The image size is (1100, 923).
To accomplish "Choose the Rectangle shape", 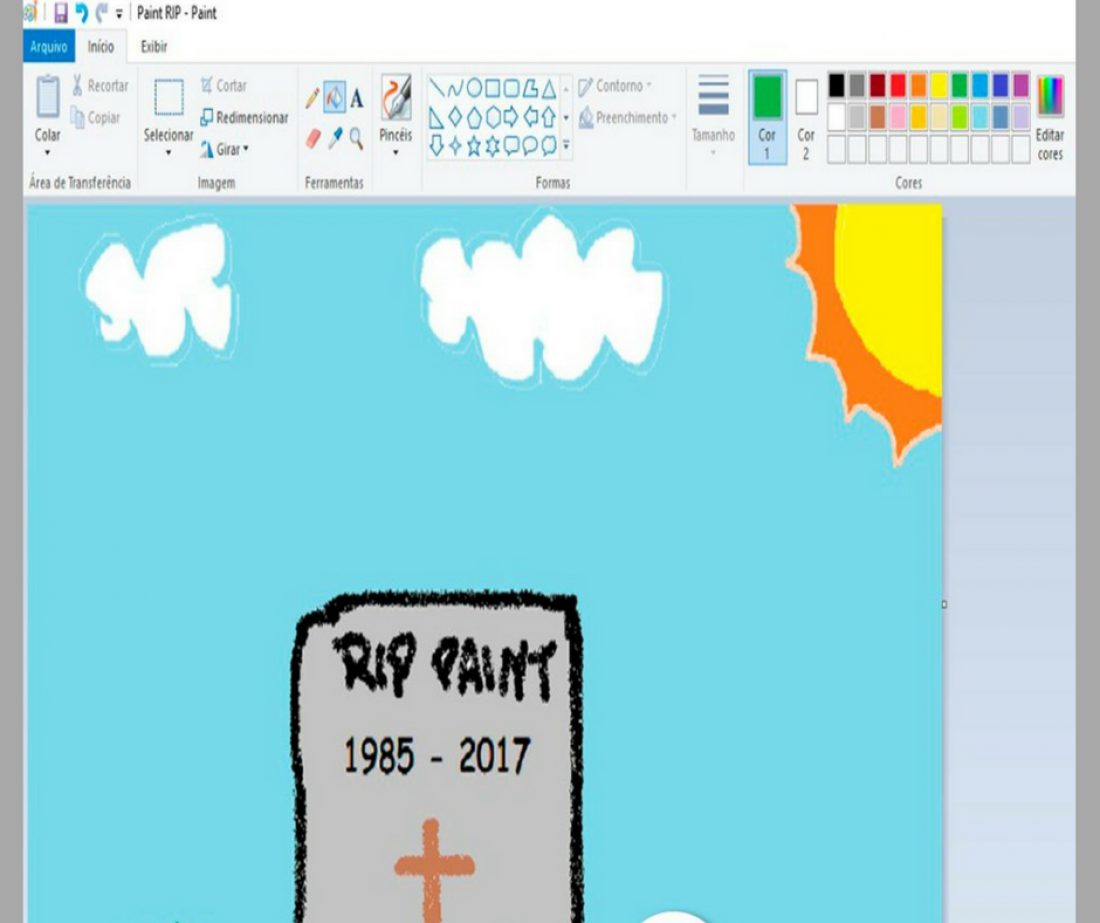I will (493, 88).
